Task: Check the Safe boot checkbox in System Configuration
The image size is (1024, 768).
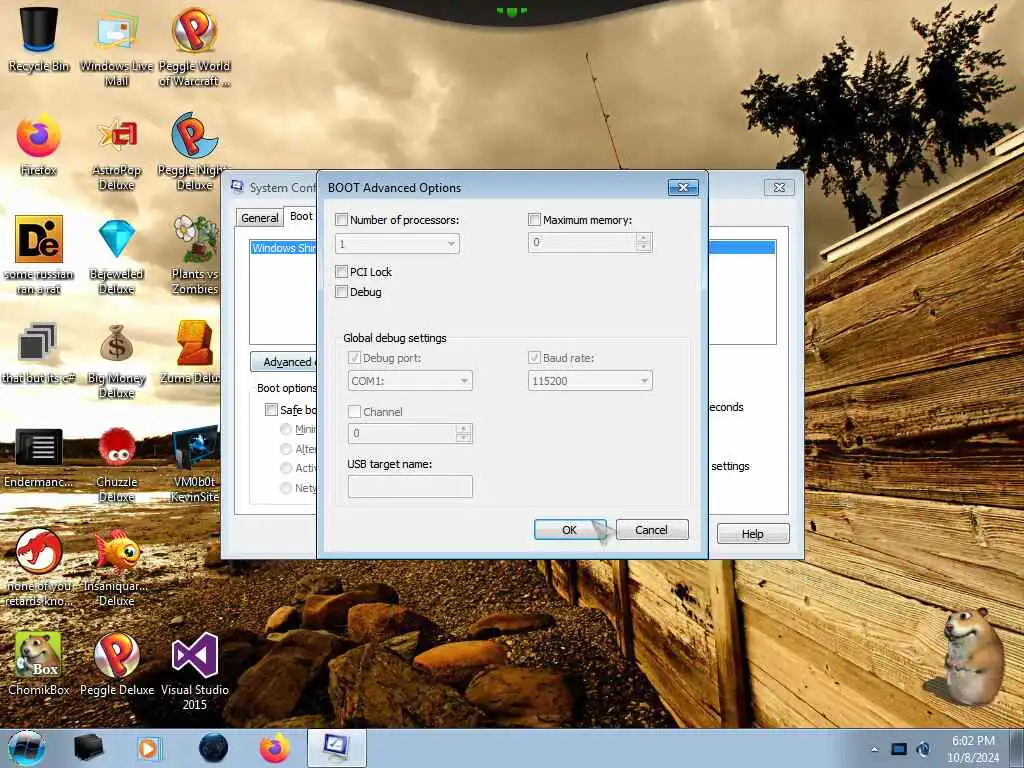Action: [x=271, y=409]
